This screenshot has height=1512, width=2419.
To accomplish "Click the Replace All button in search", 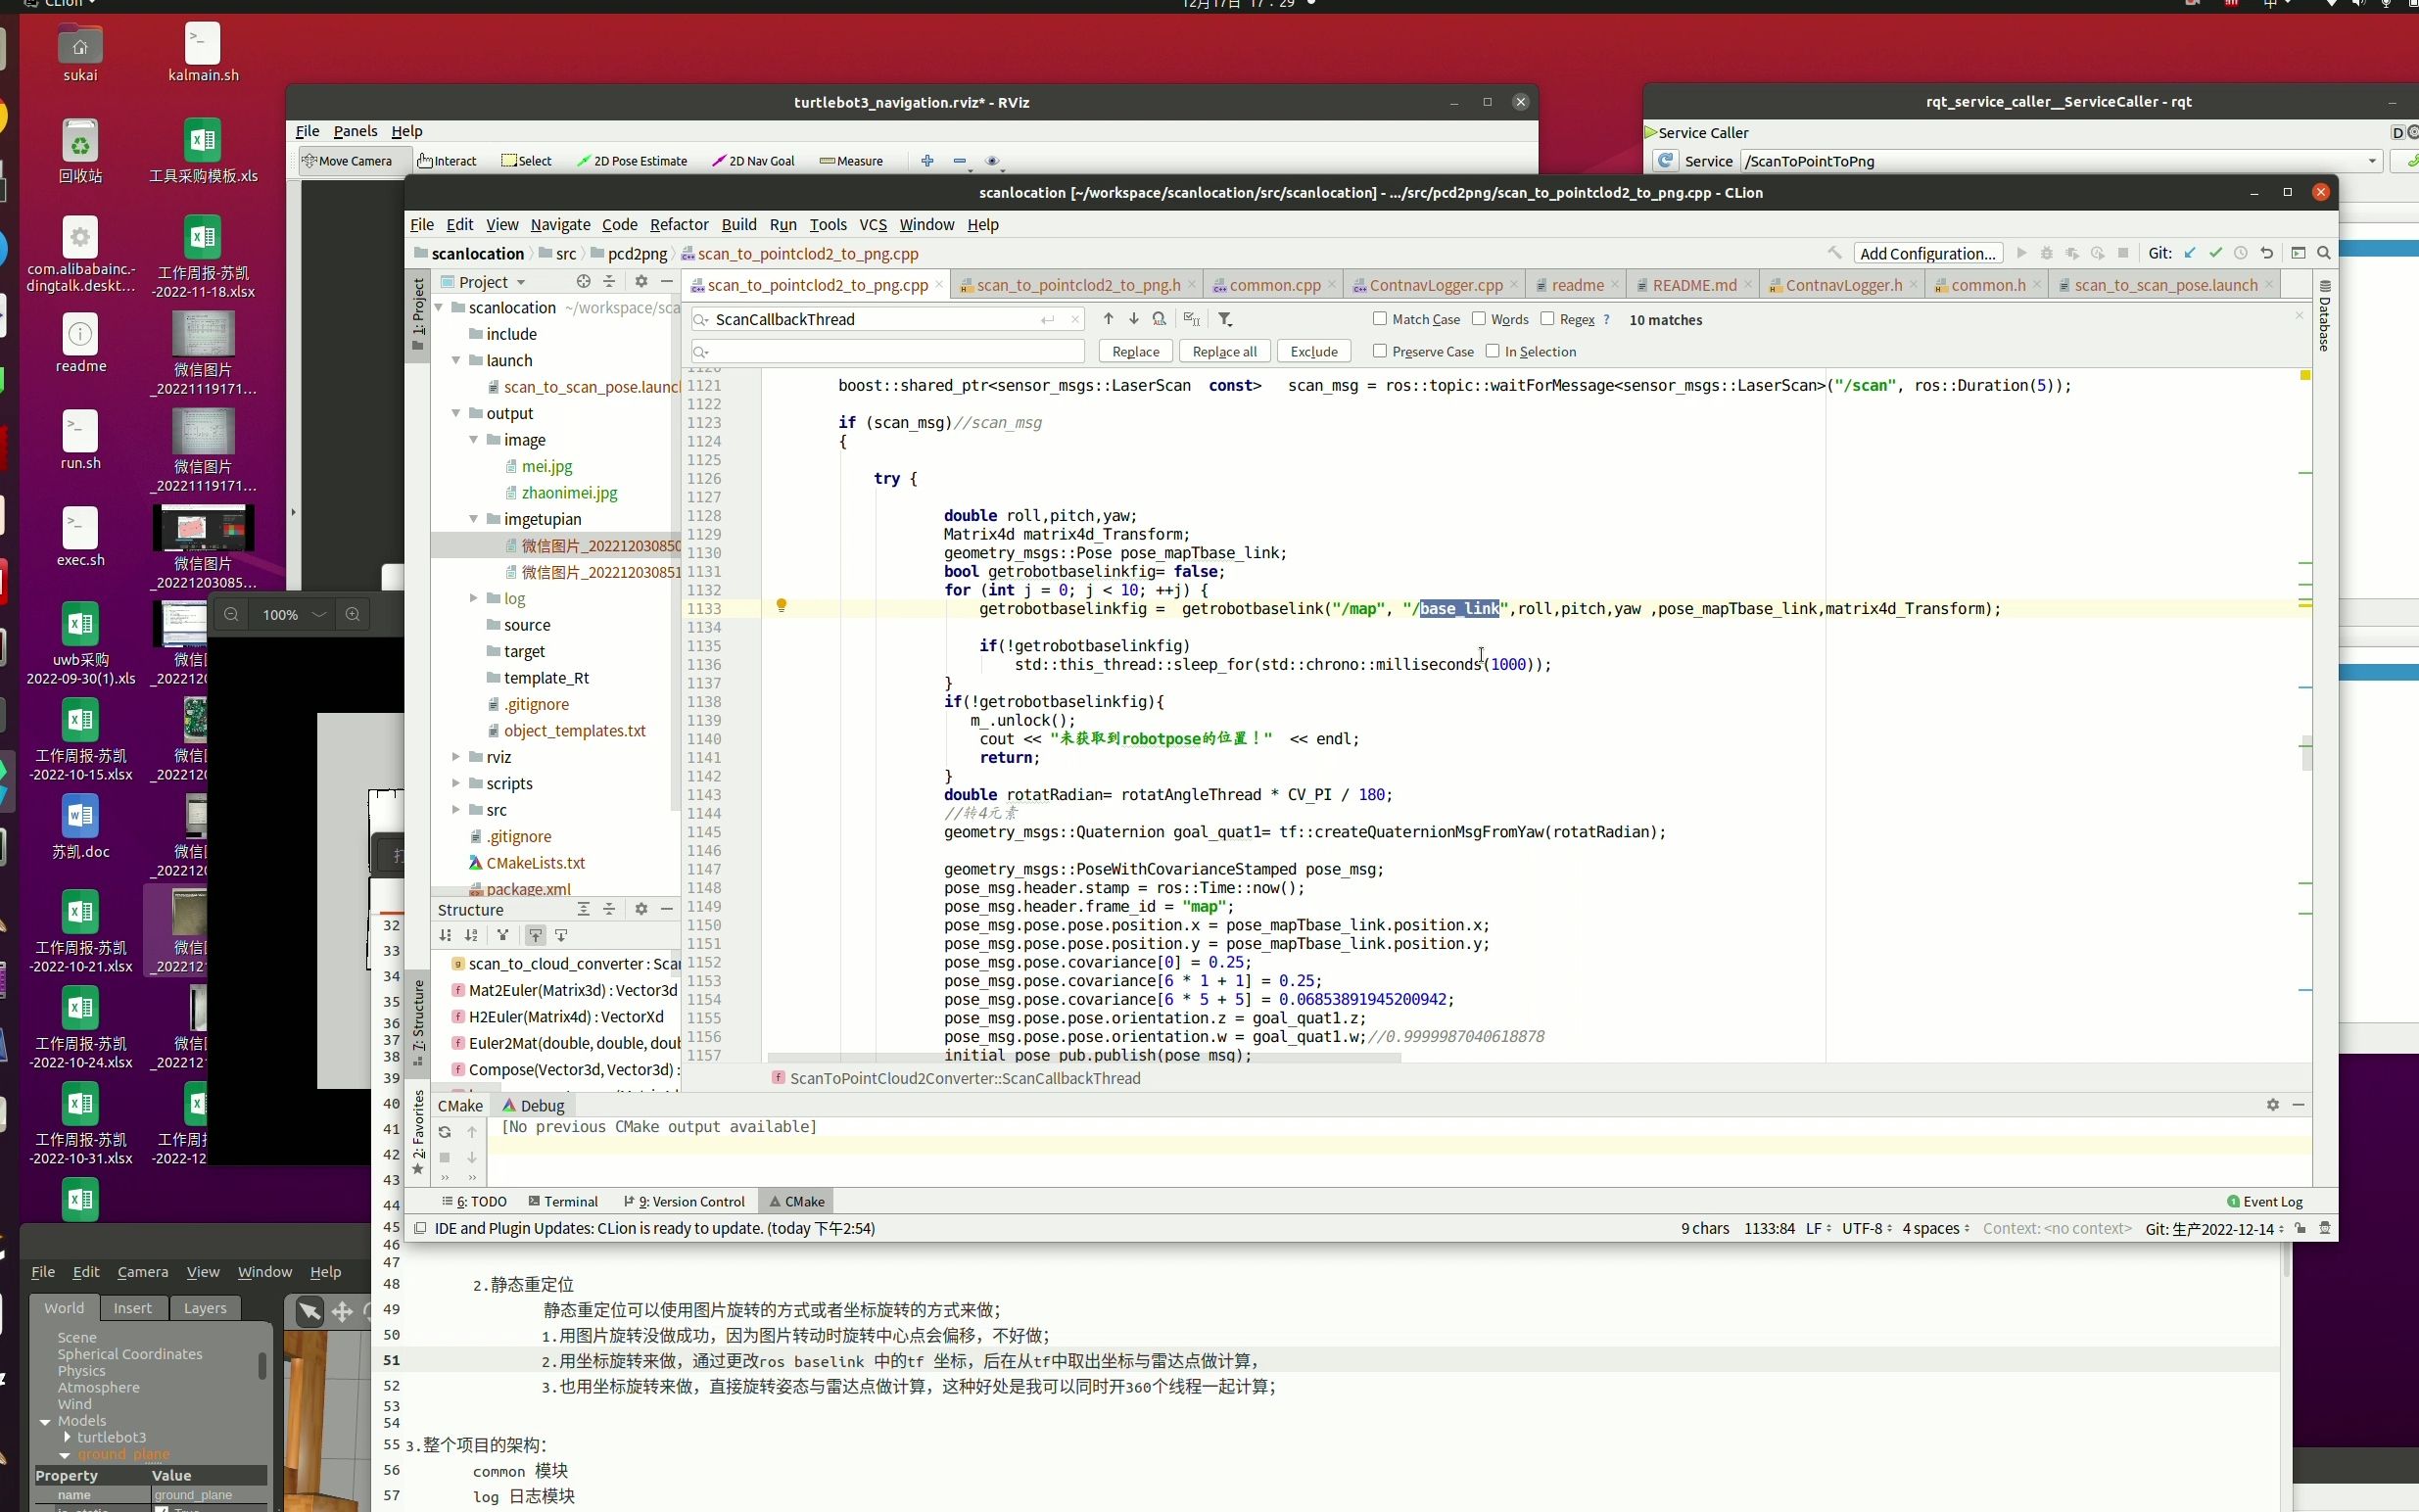I will 1222,351.
